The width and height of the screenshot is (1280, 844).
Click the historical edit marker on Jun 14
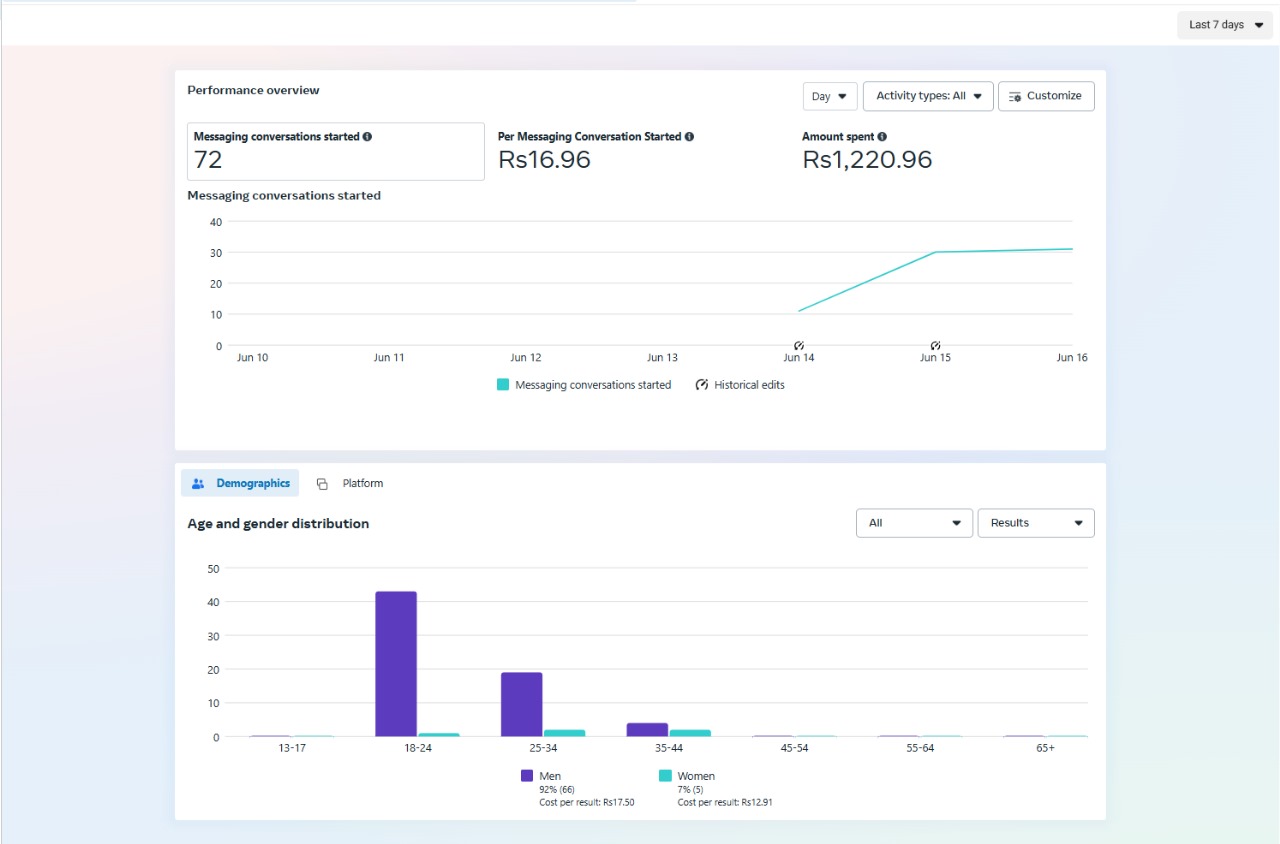pos(799,345)
